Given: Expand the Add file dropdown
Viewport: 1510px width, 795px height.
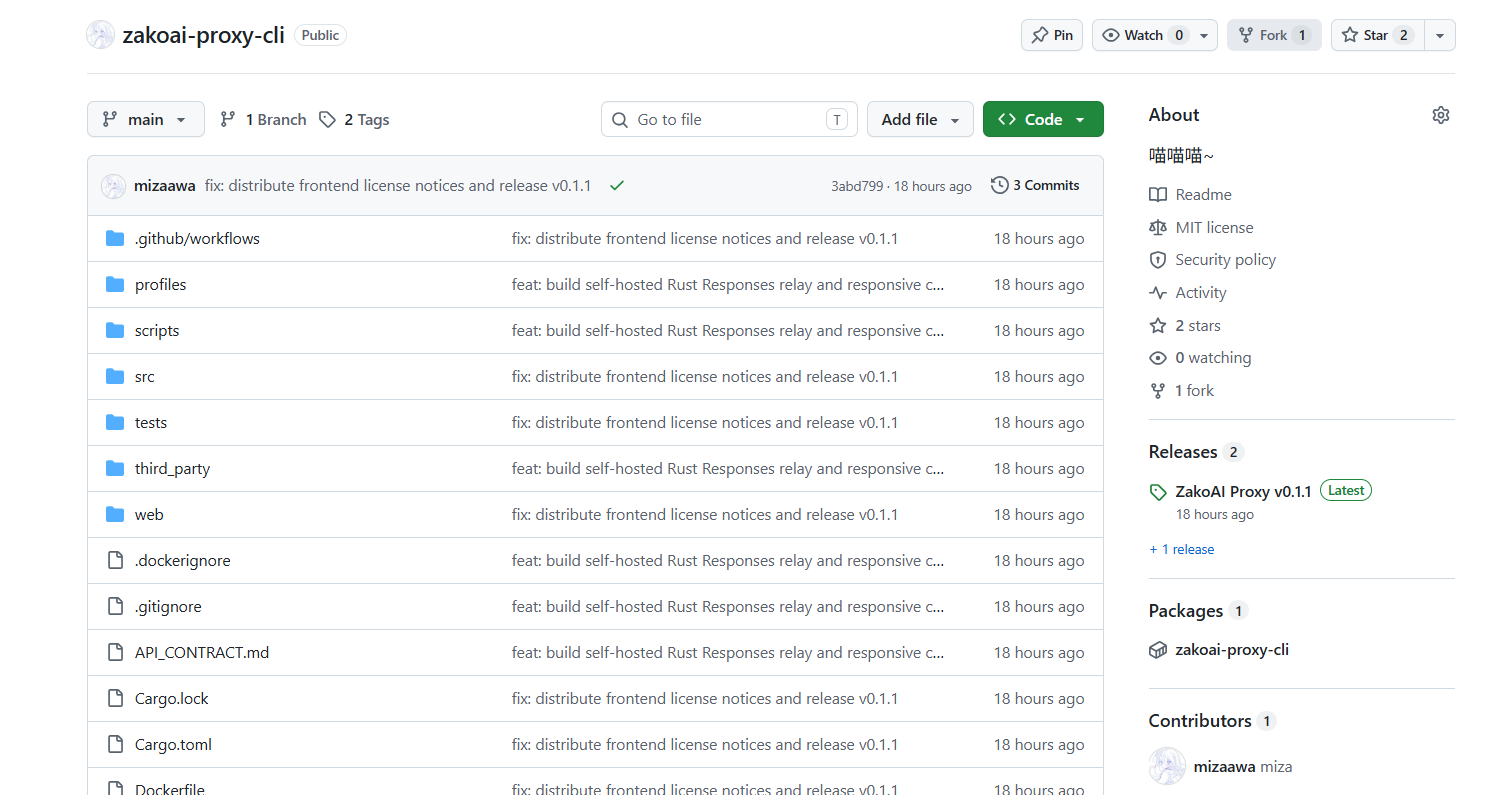Looking at the screenshot, I should click(920, 119).
